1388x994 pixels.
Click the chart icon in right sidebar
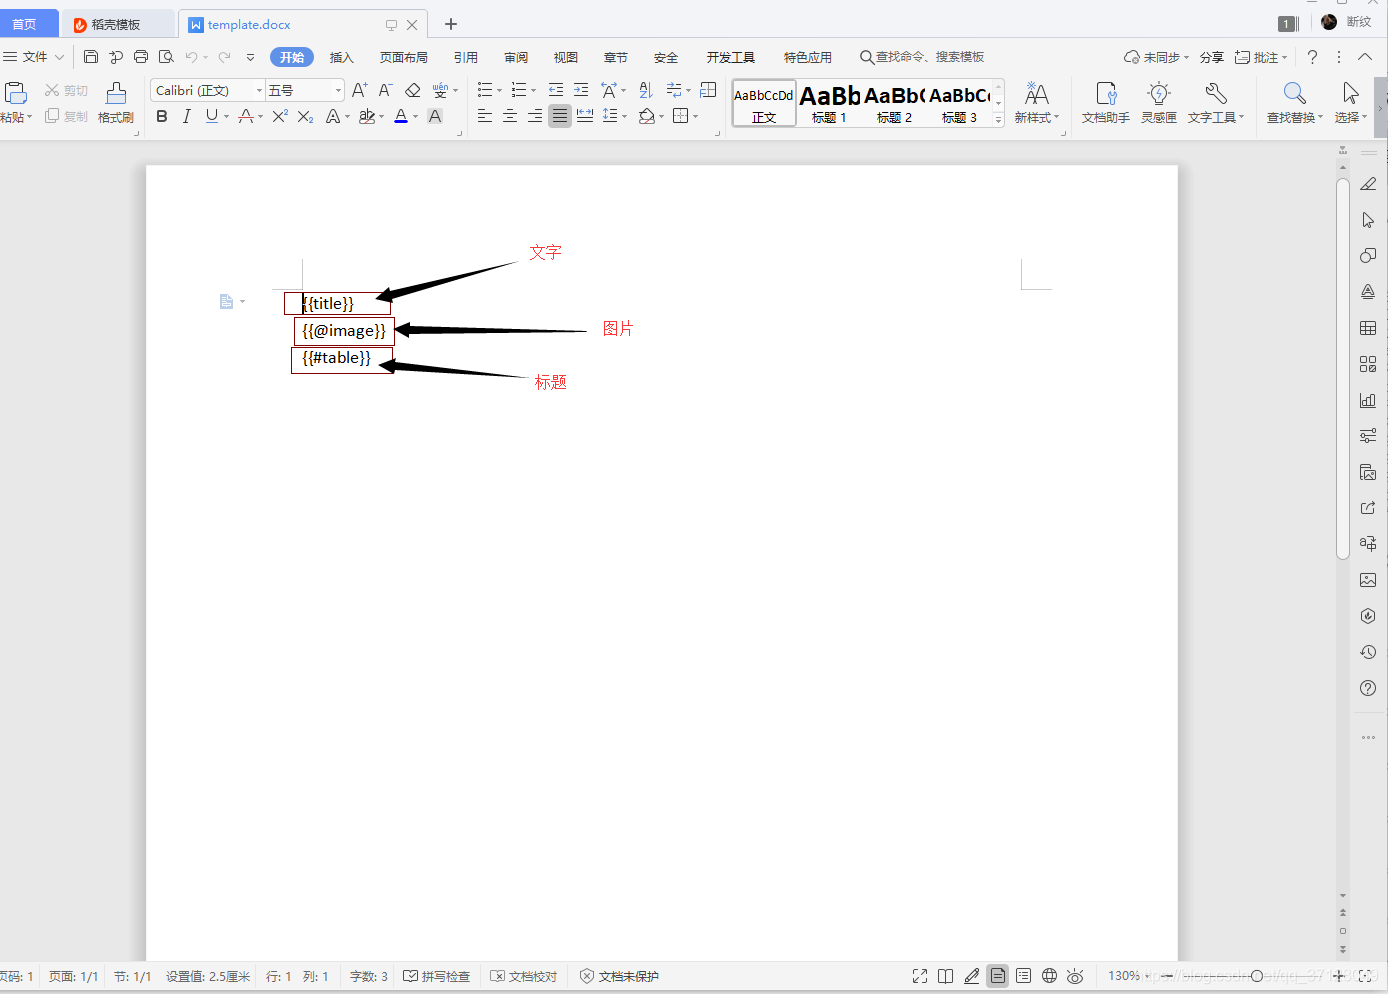(1368, 400)
